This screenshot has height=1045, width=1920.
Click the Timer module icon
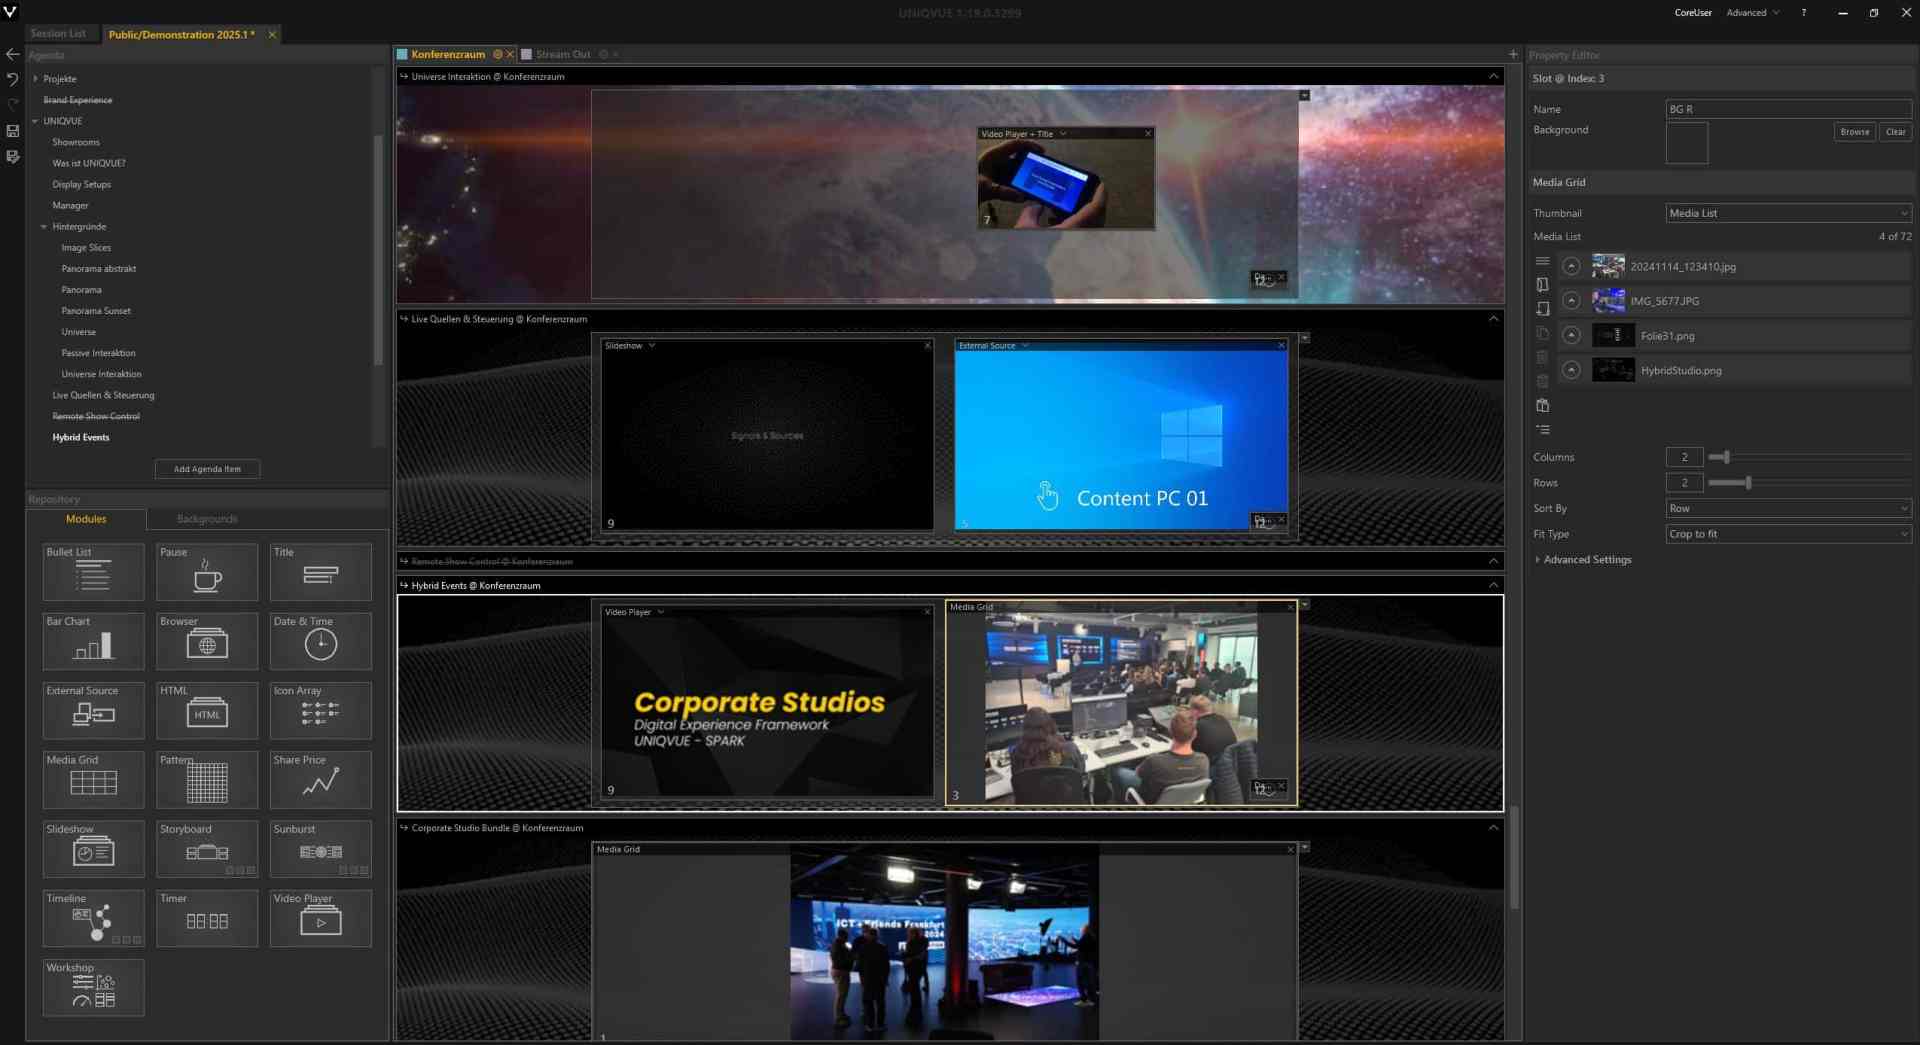pos(207,917)
